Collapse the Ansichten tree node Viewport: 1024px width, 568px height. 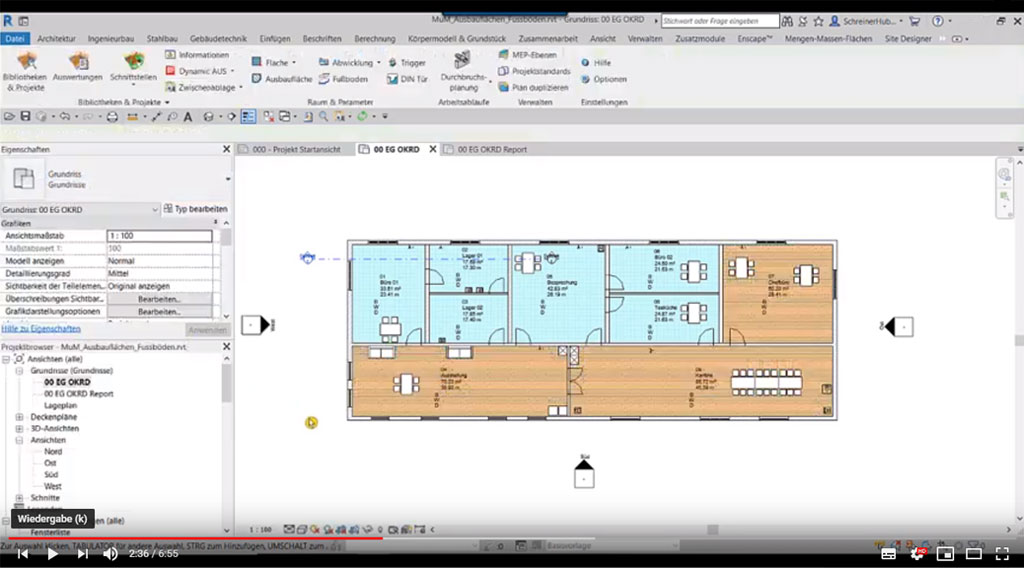20,440
